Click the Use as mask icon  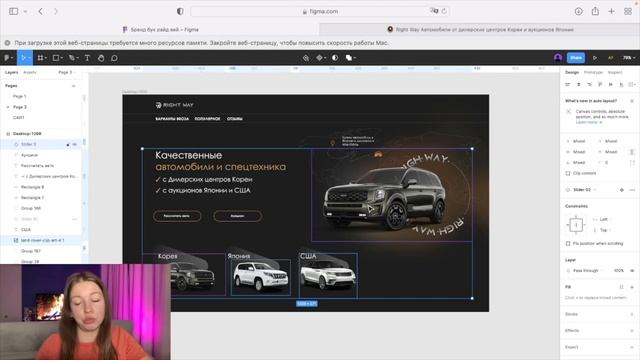(x=335, y=58)
